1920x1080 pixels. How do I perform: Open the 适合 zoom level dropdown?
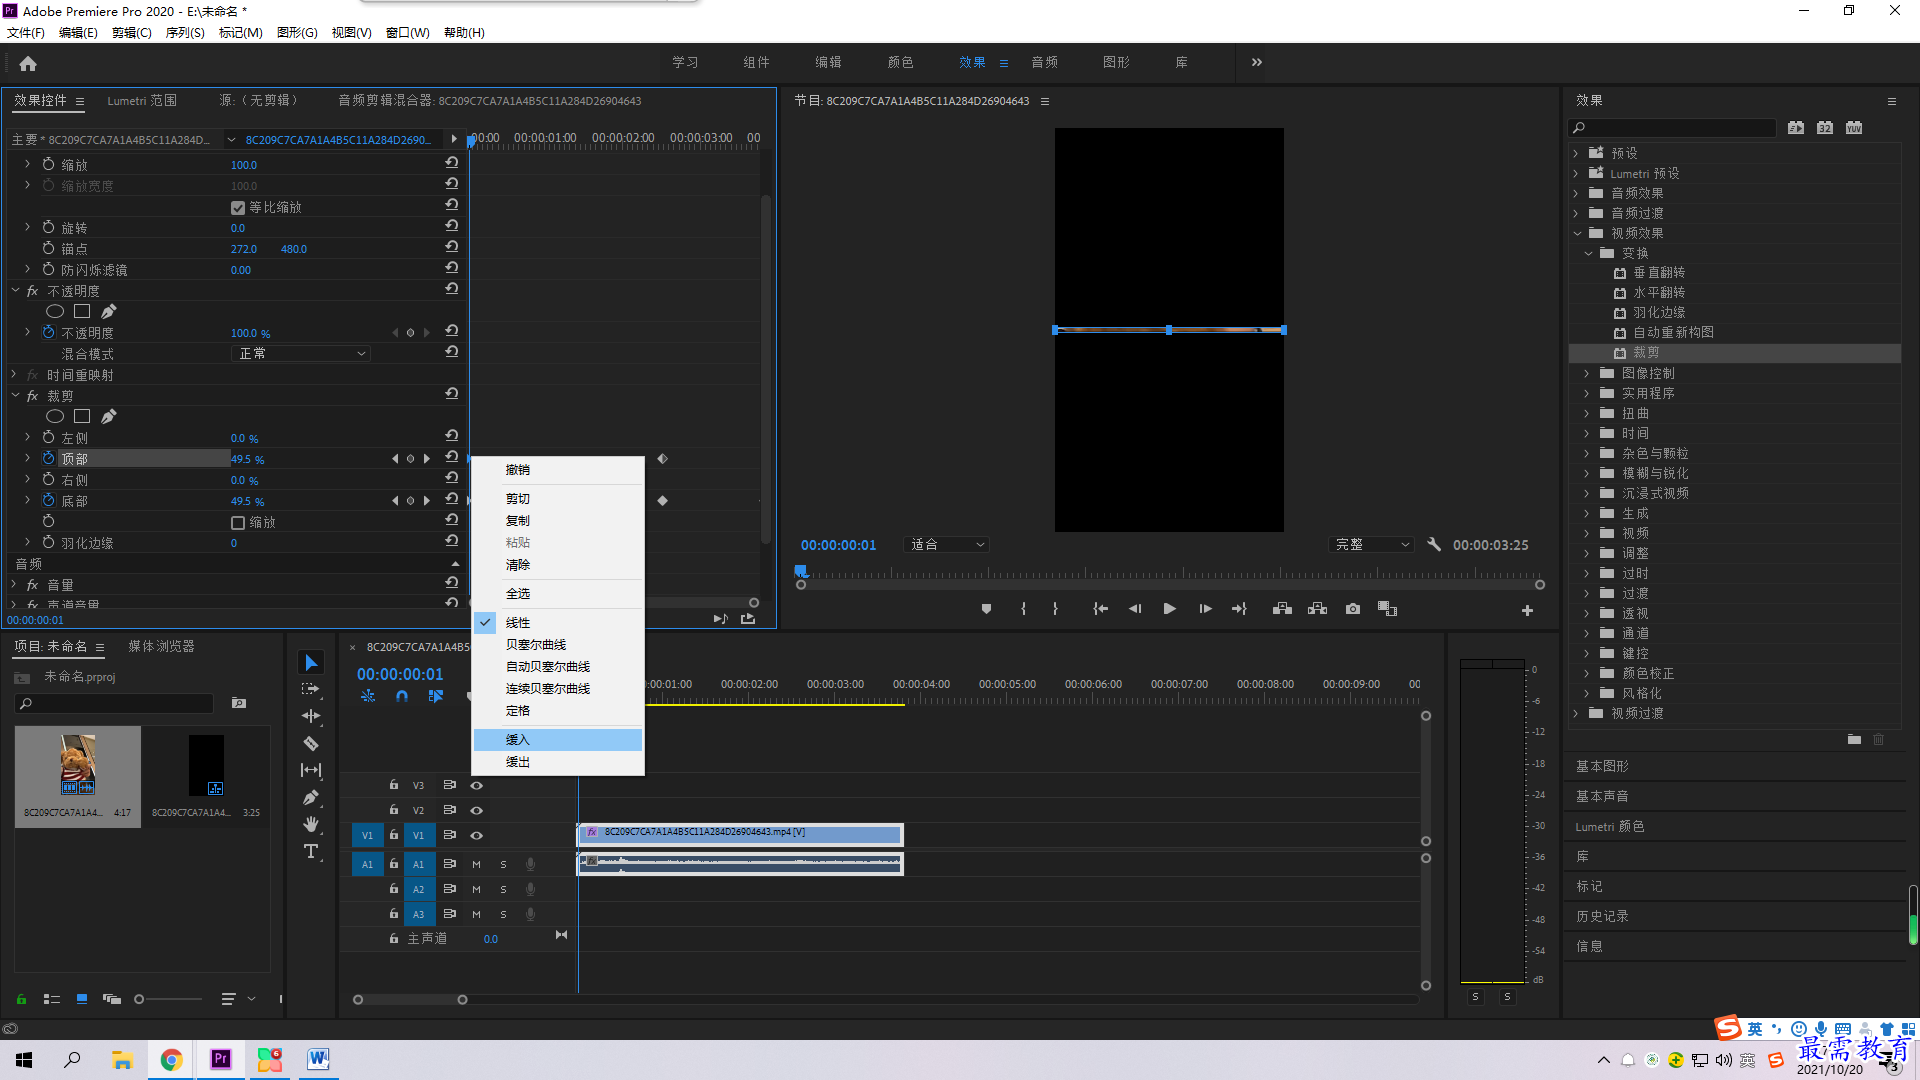point(947,545)
